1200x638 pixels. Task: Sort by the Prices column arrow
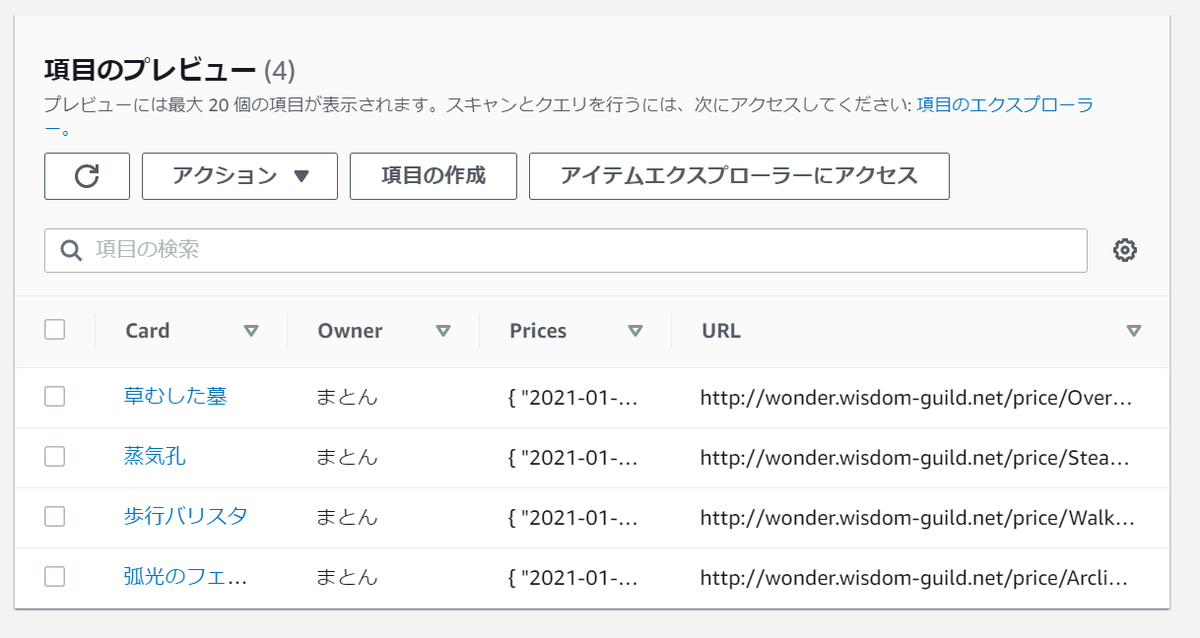pyautogui.click(x=635, y=331)
